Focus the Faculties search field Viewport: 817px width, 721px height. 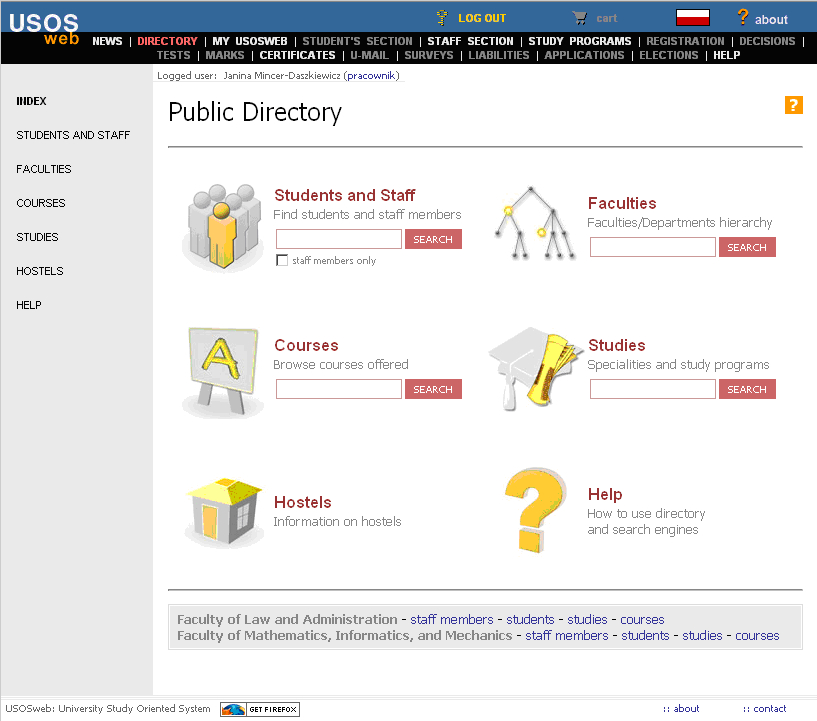coord(653,247)
